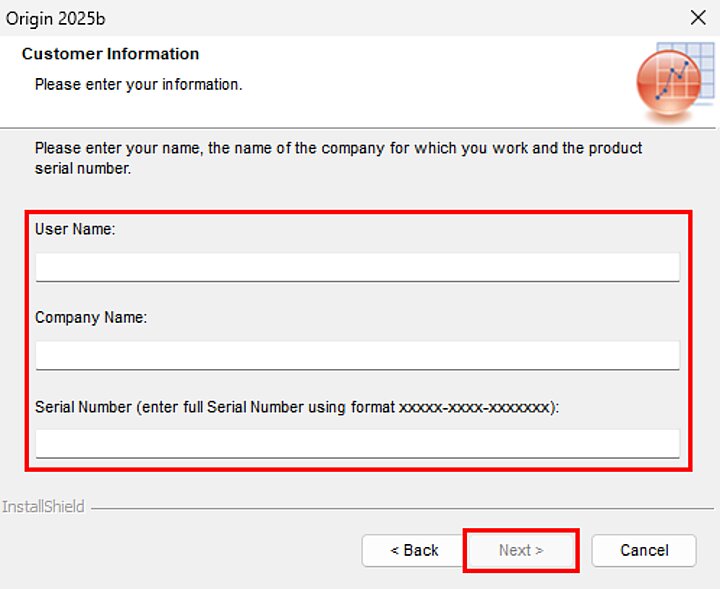Close the Origin 2025b installer window
Screen dimensions: 720x589
(x=698, y=17)
